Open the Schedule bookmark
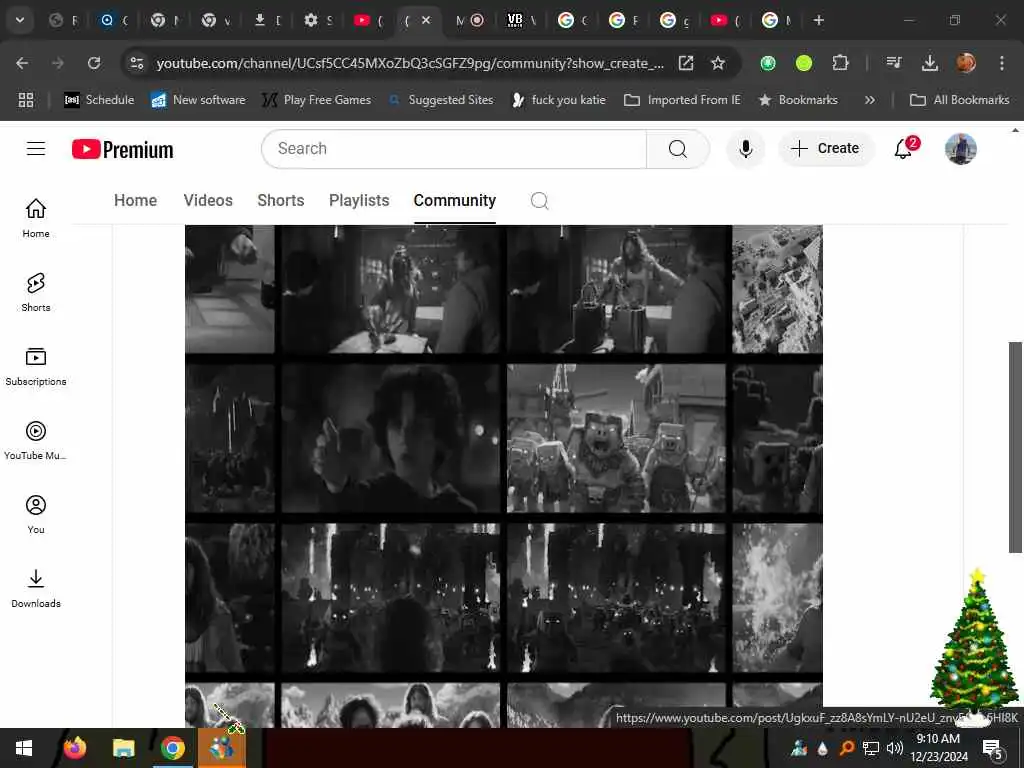 tap(99, 100)
